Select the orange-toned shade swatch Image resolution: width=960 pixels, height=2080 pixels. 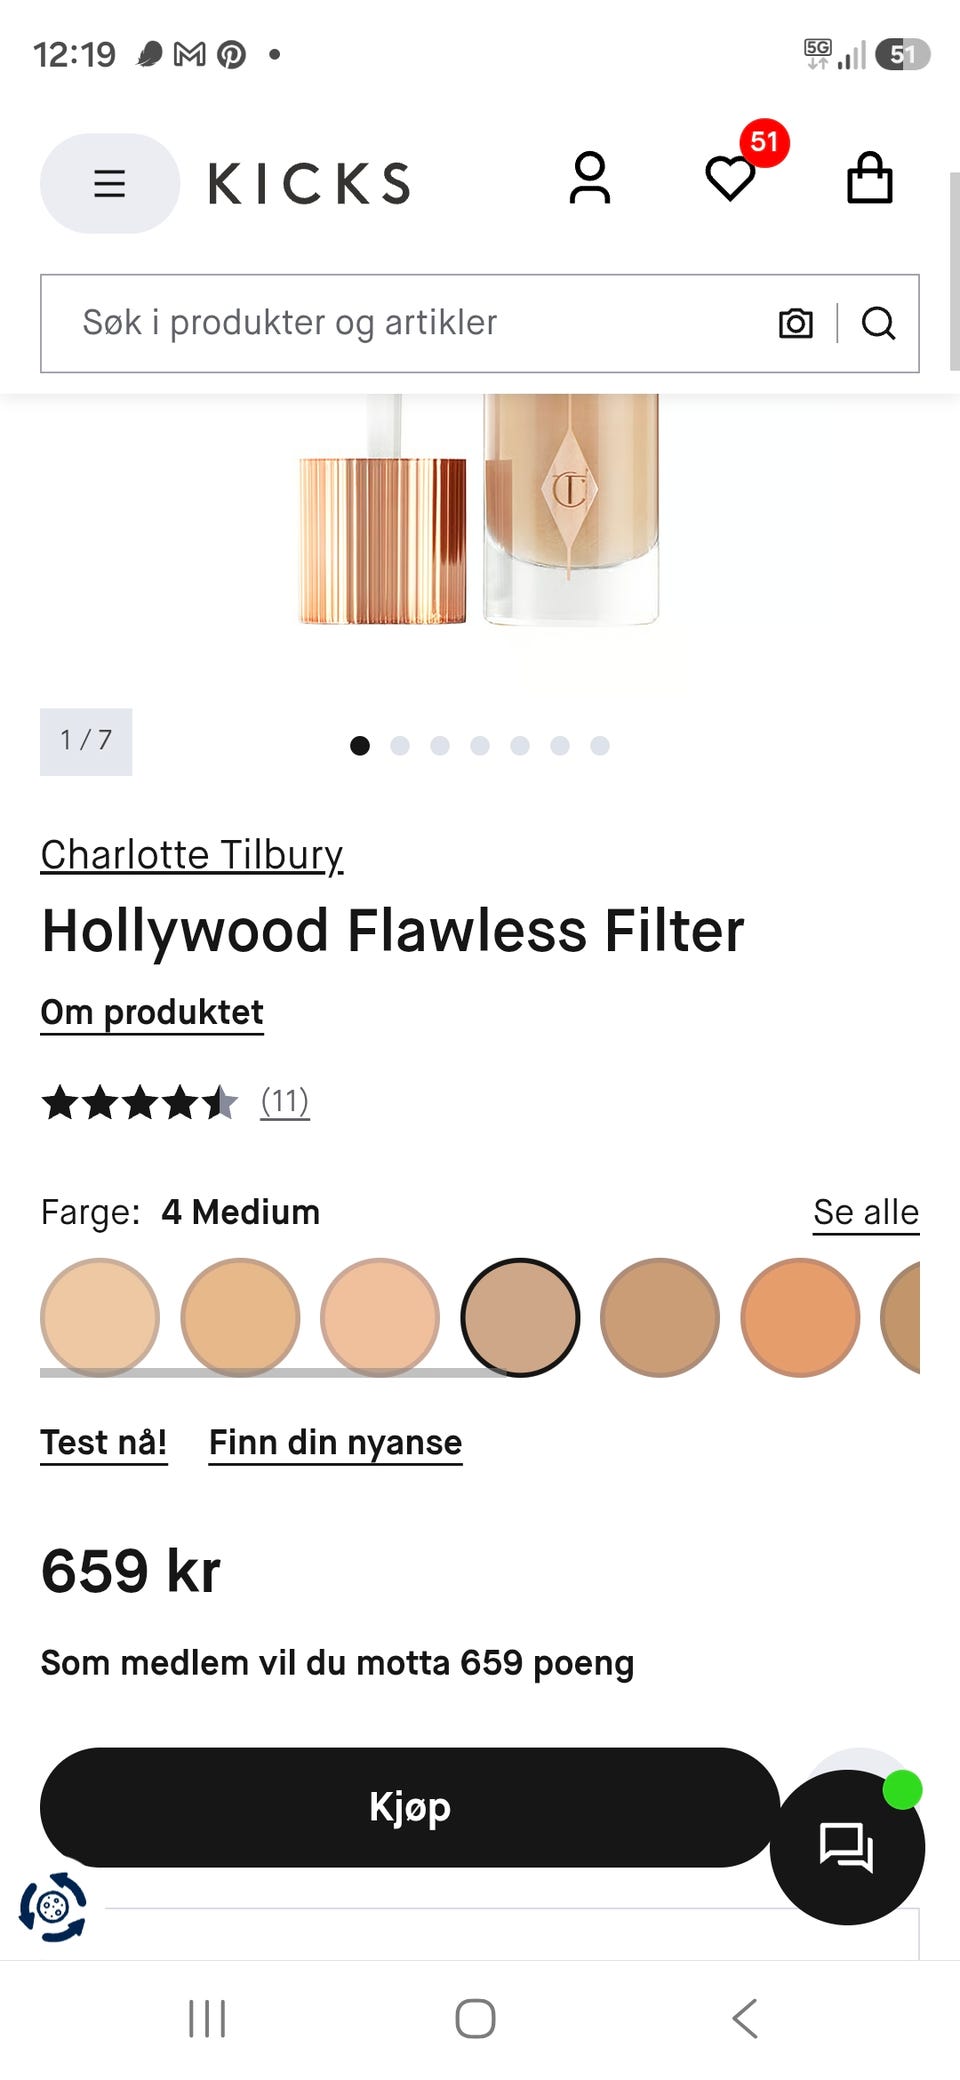click(x=800, y=1317)
